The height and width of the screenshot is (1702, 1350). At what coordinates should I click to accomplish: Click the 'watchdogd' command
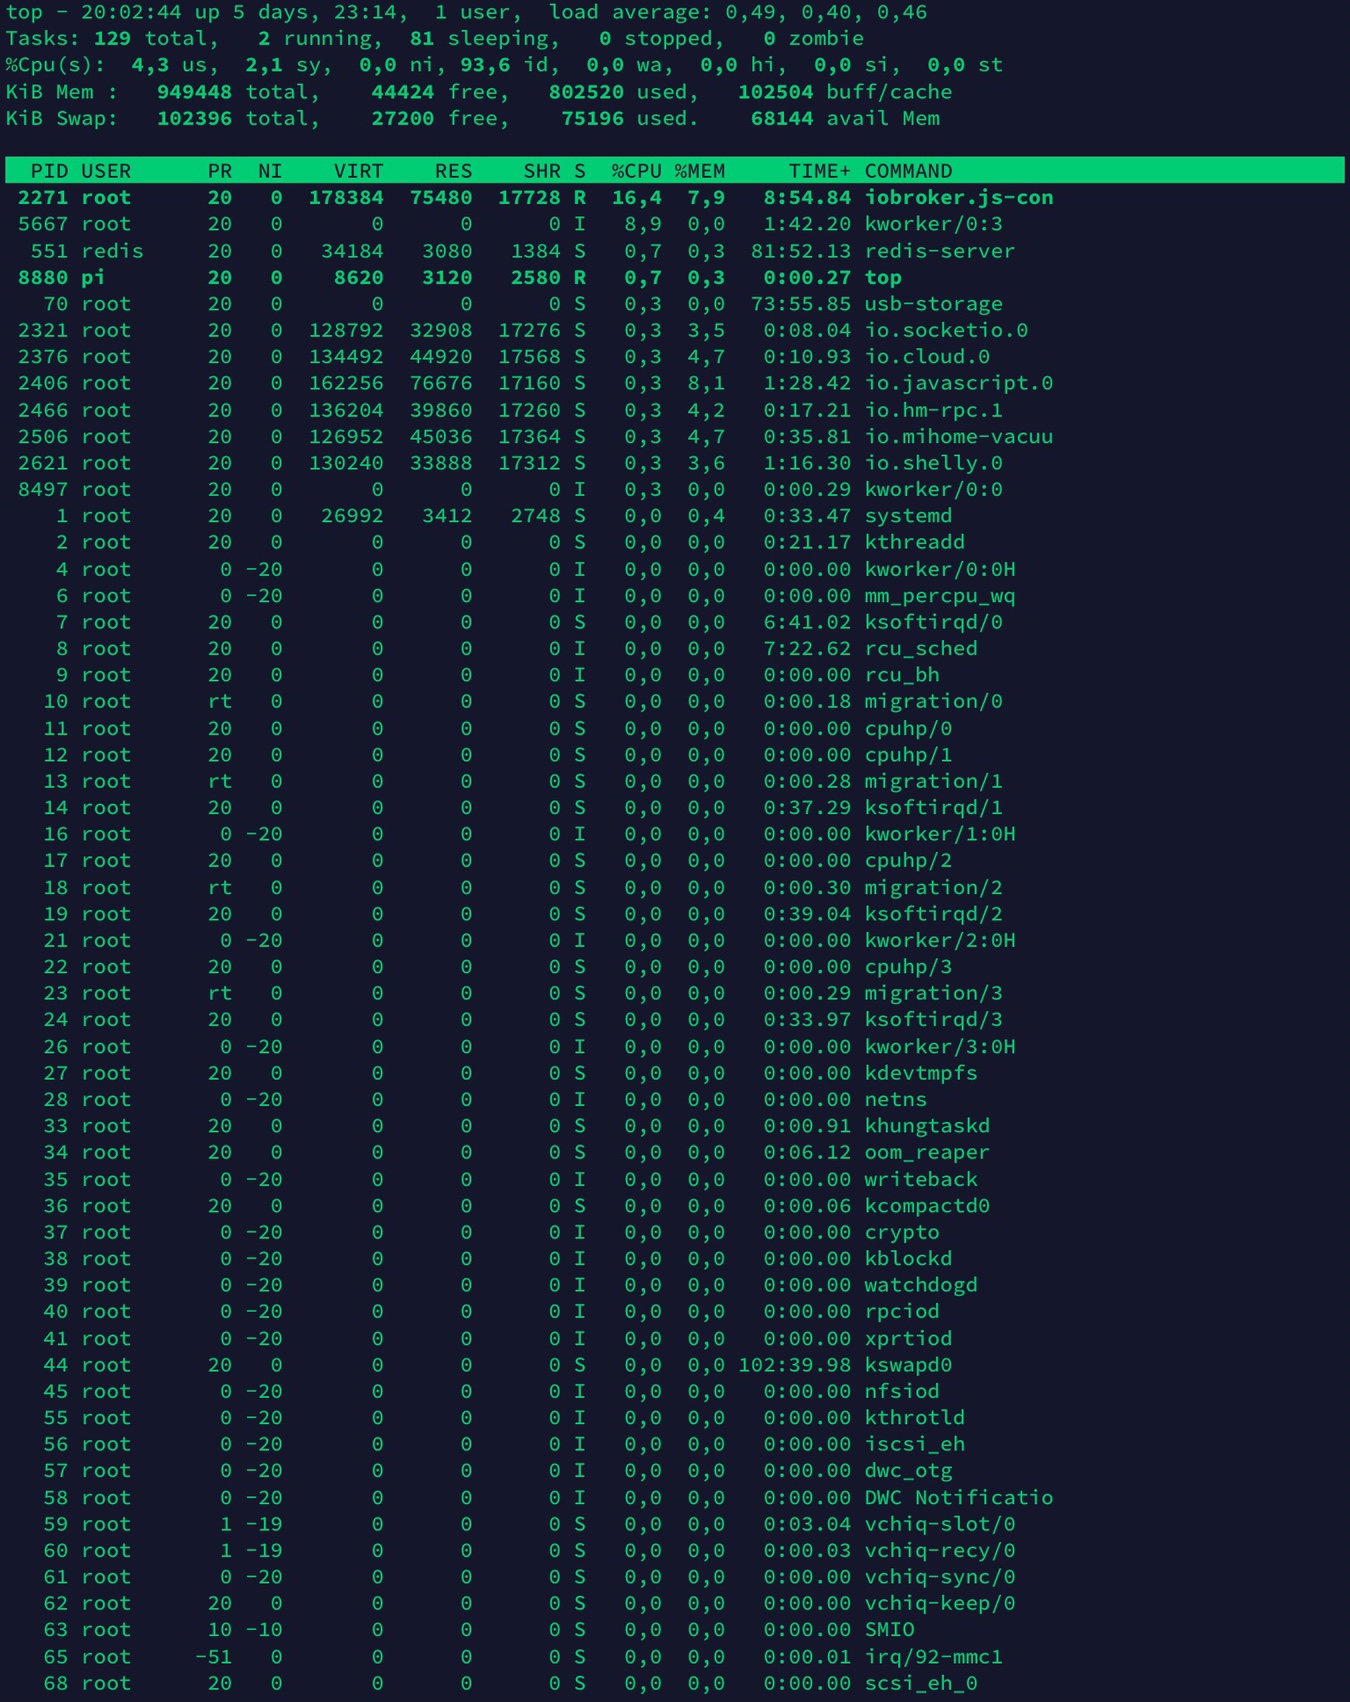tap(921, 1285)
